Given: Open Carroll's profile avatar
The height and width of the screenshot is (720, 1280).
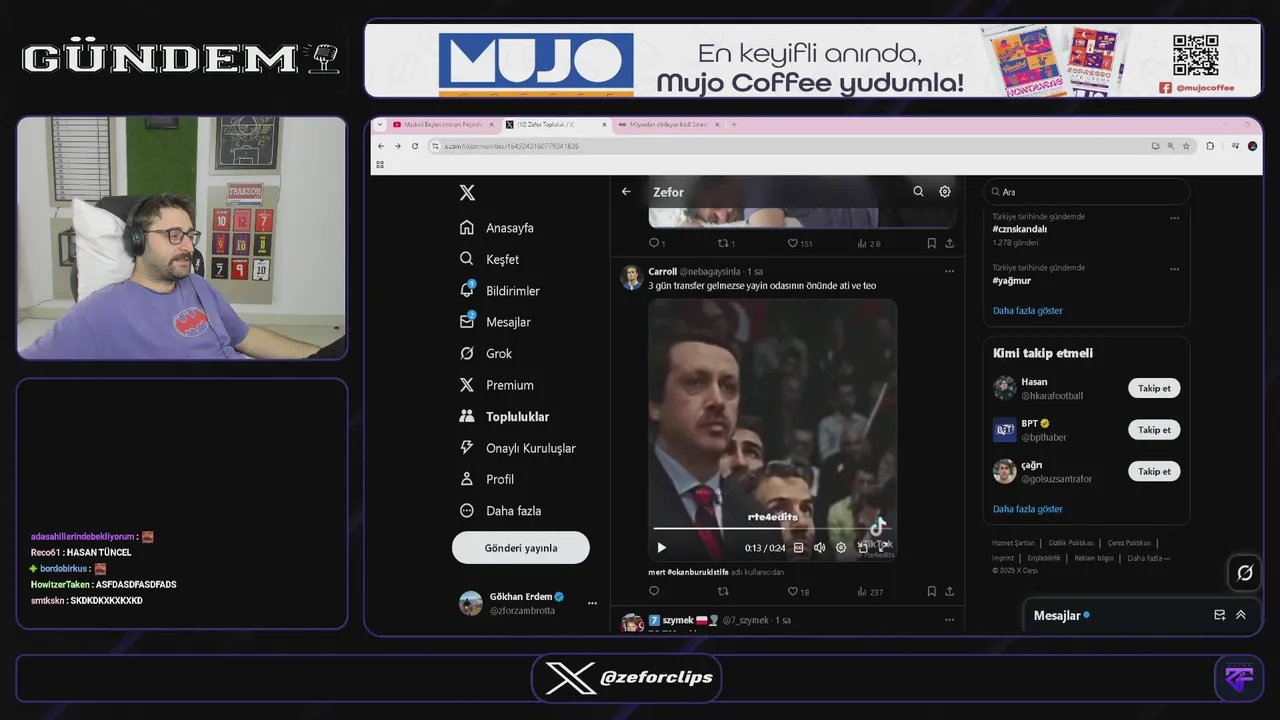Looking at the screenshot, I should tap(631, 277).
